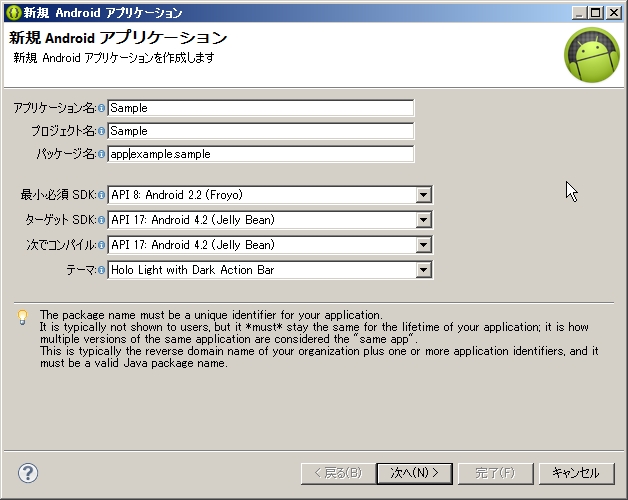Click the テーマ label text
Viewport: 628px width, 500px height.
(x=81, y=270)
